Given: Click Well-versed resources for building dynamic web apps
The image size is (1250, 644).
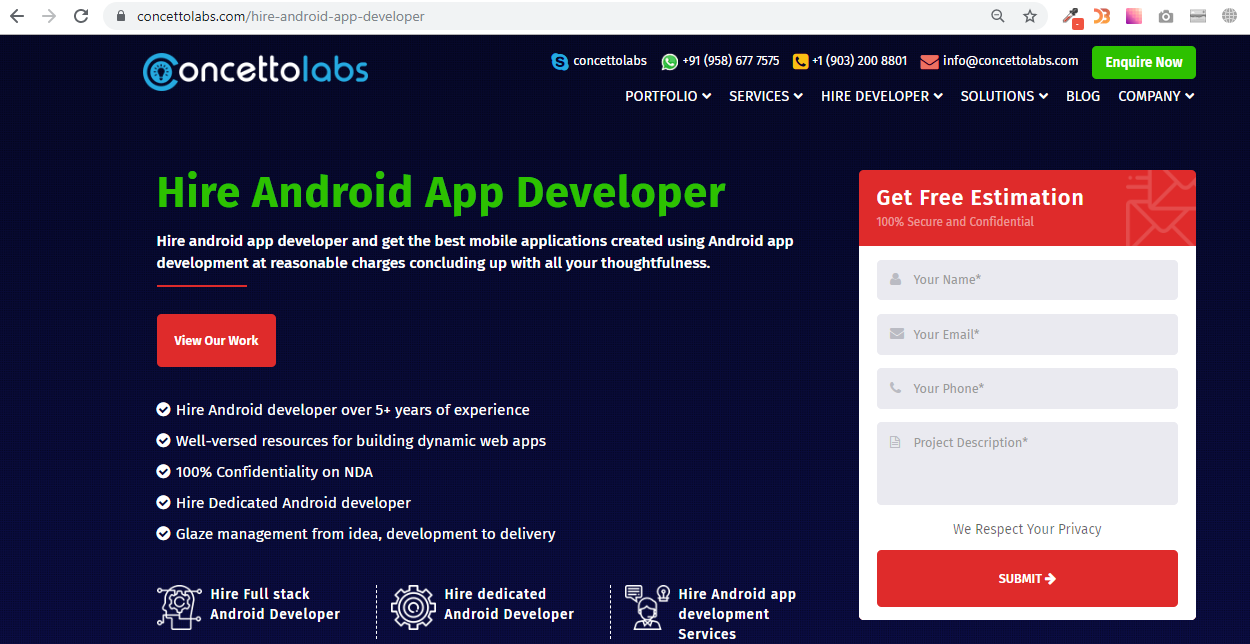Looking at the screenshot, I should click(361, 441).
